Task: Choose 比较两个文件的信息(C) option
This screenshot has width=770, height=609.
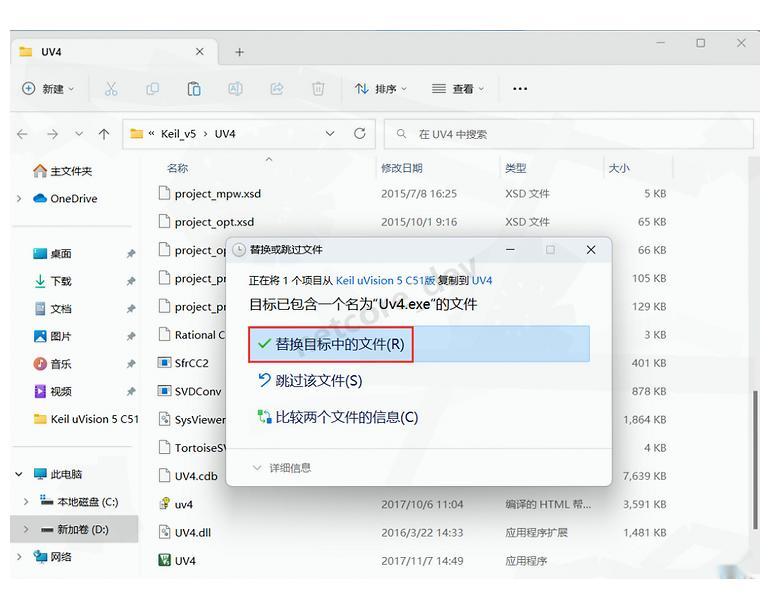Action: [x=338, y=417]
